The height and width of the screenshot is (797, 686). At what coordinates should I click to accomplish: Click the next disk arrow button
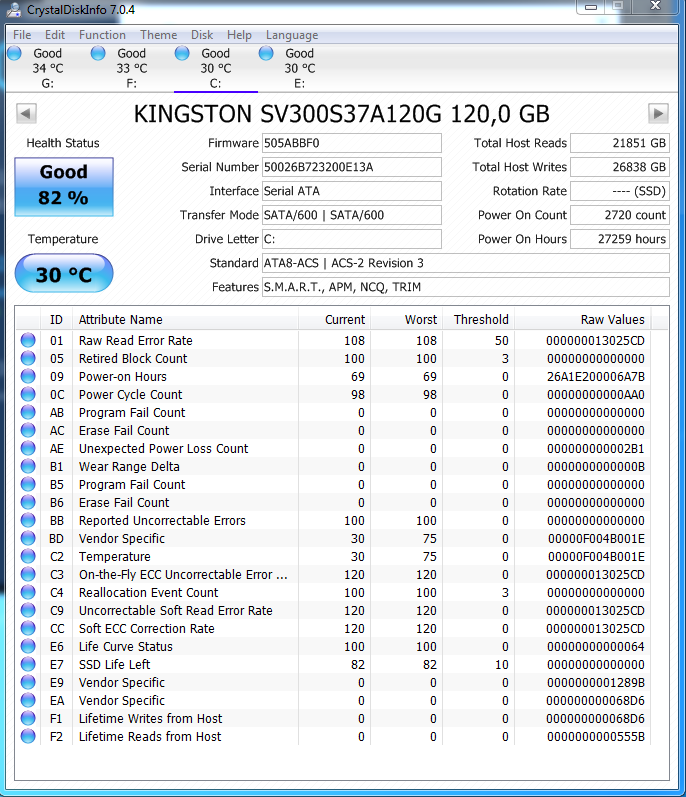(x=658, y=114)
